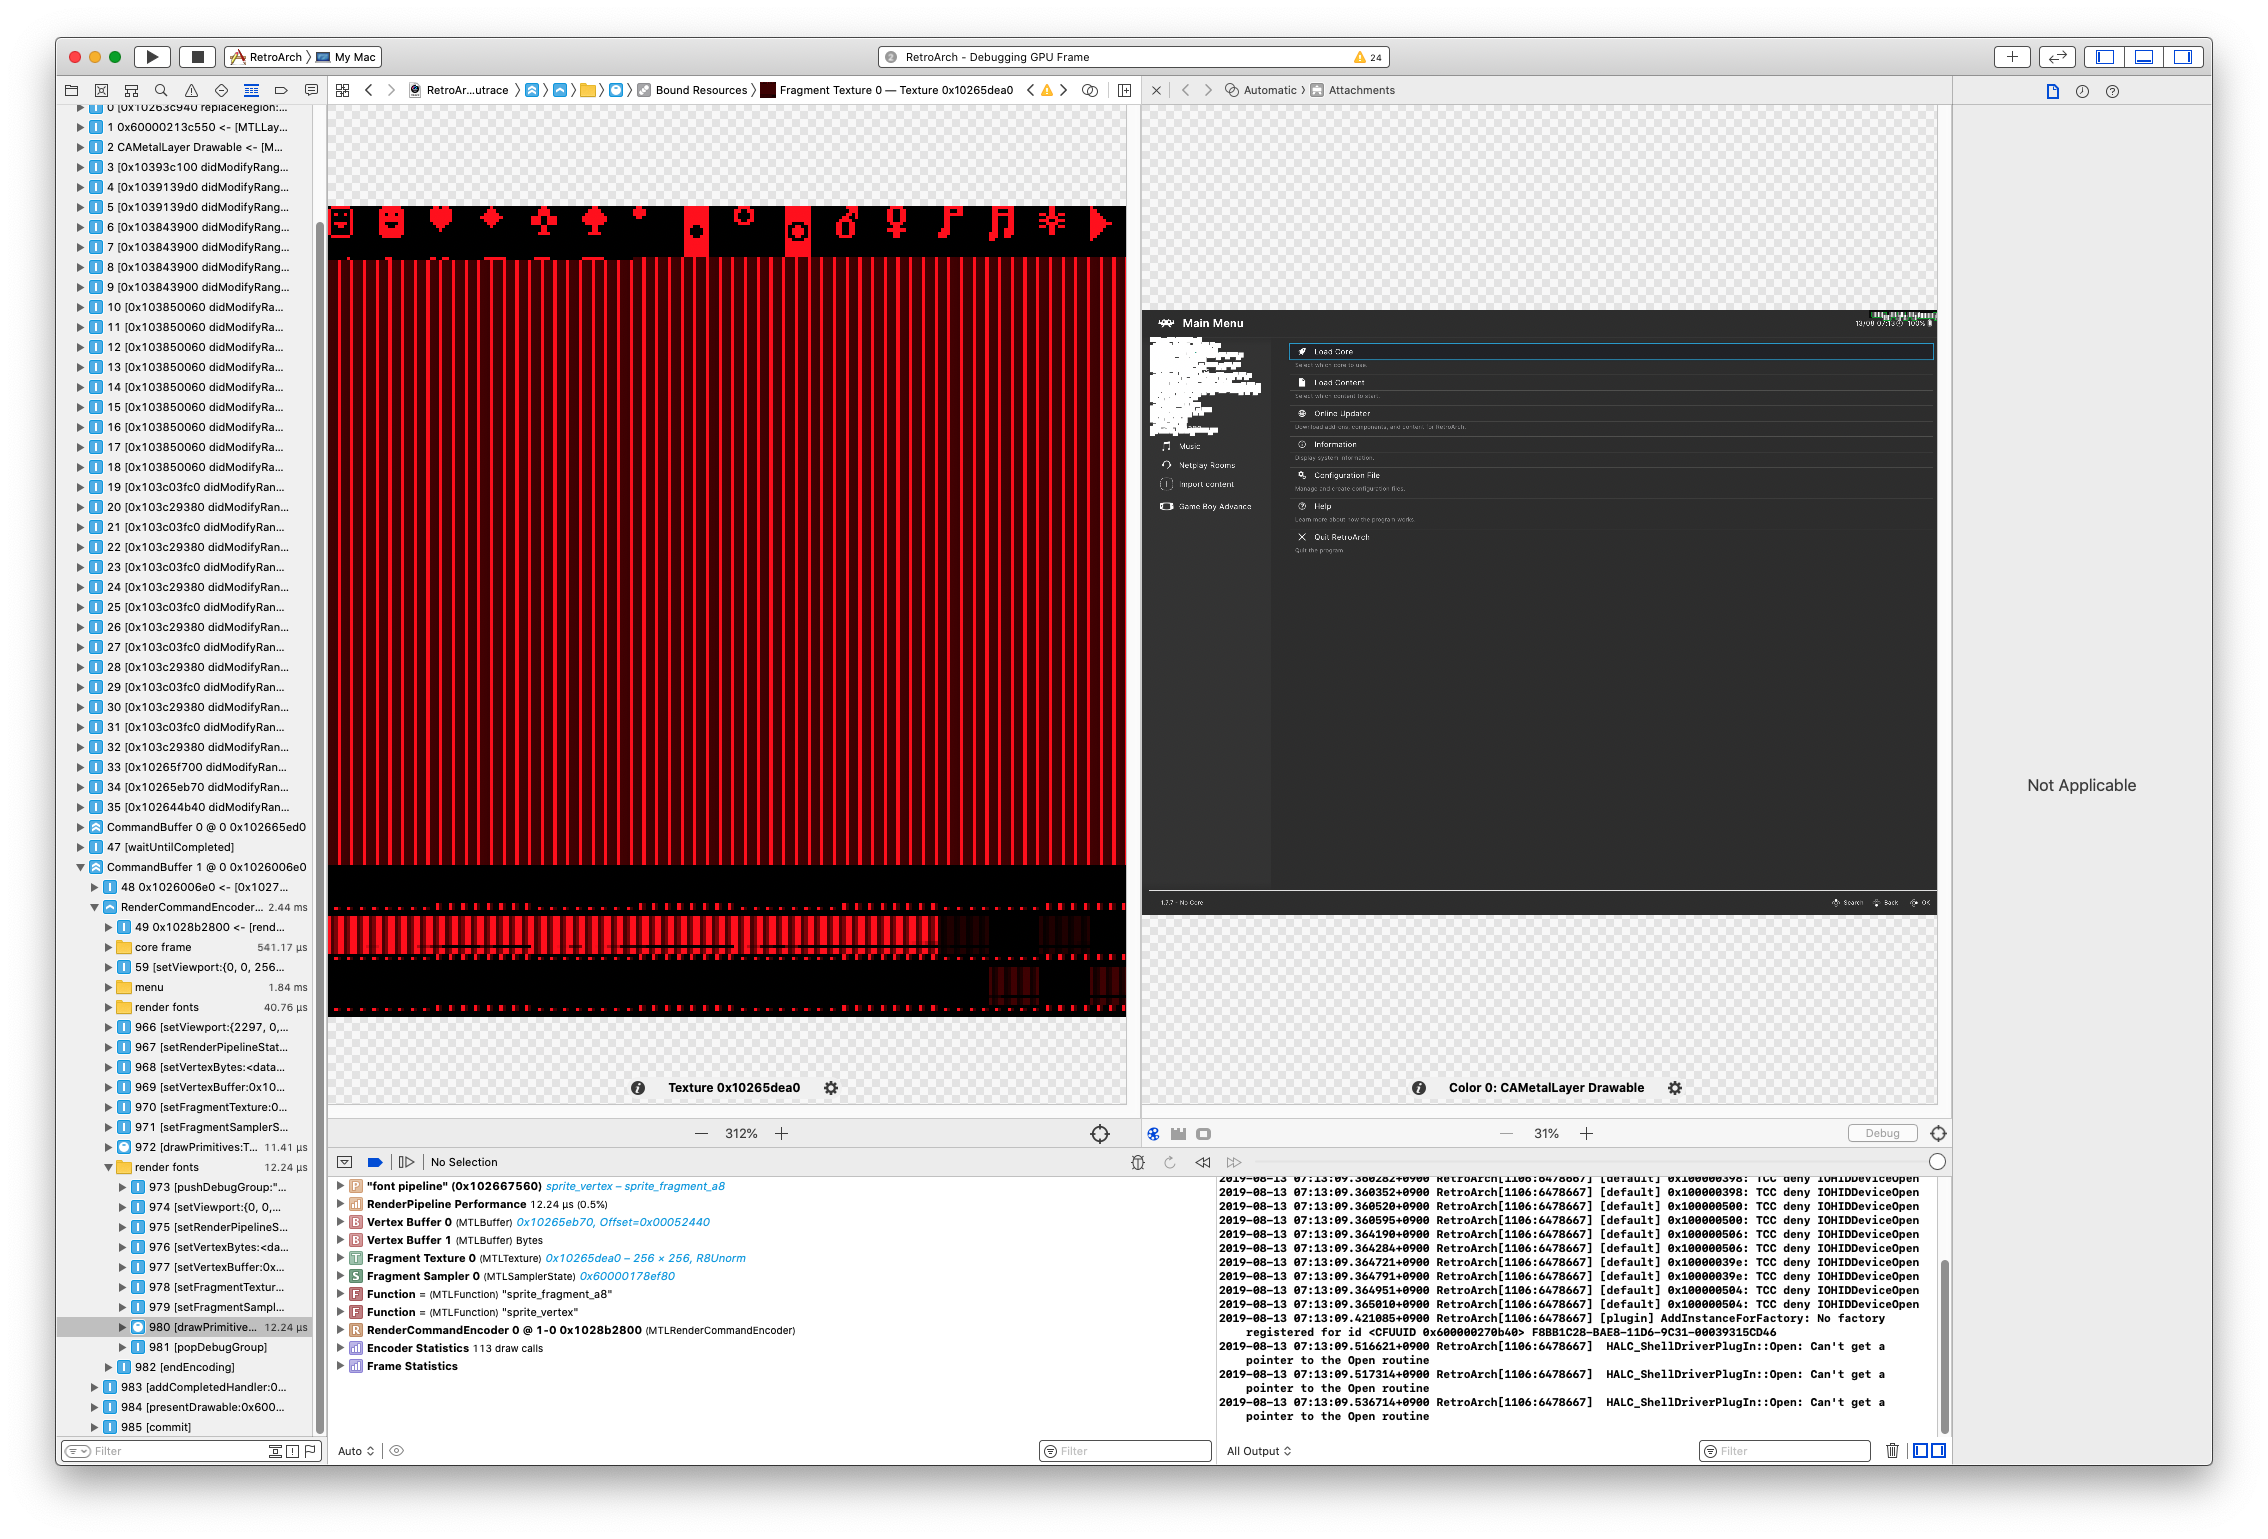The height and width of the screenshot is (1539, 2268).
Task: Open Attachments in the assistant jump bar
Action: click(x=1360, y=90)
